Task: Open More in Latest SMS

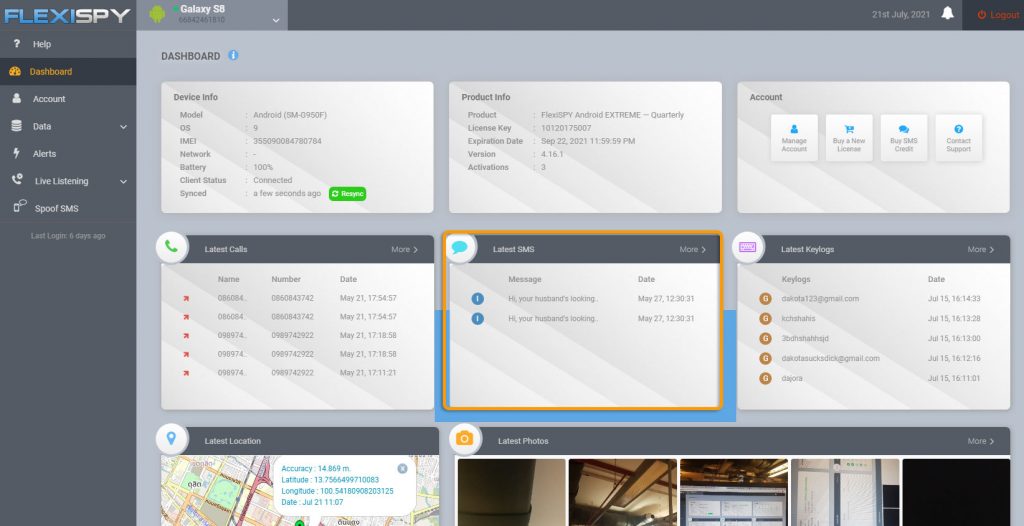Action: (x=692, y=250)
